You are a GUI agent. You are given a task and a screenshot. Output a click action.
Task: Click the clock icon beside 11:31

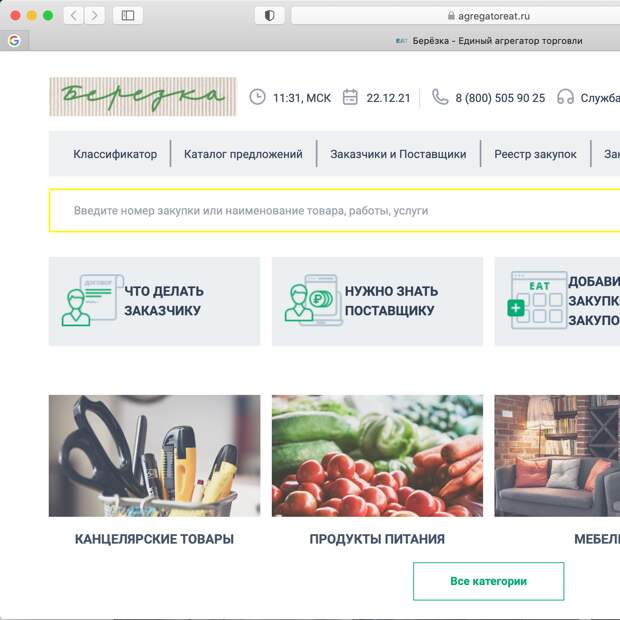point(257,97)
